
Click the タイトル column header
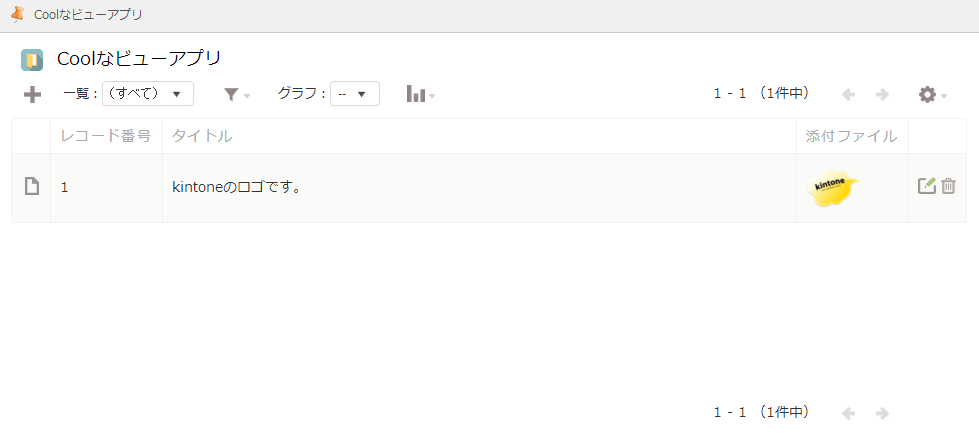202,136
